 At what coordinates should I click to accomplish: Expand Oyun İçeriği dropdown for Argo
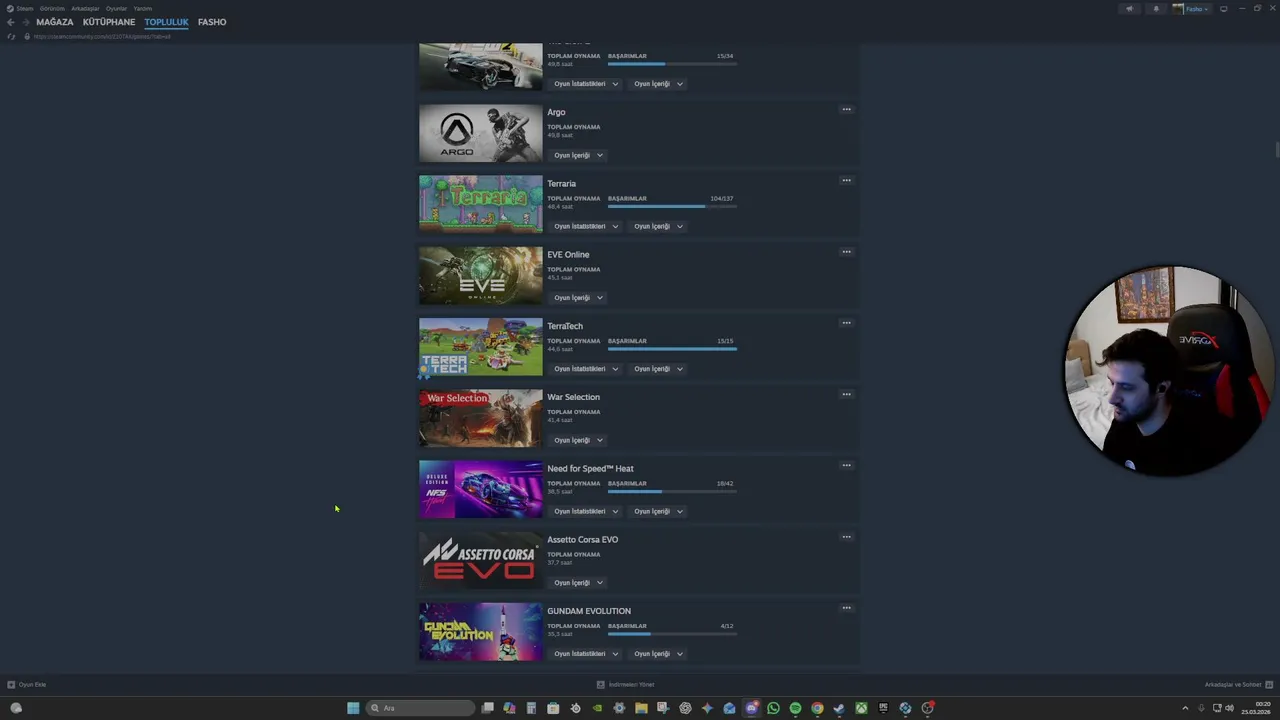(x=579, y=155)
